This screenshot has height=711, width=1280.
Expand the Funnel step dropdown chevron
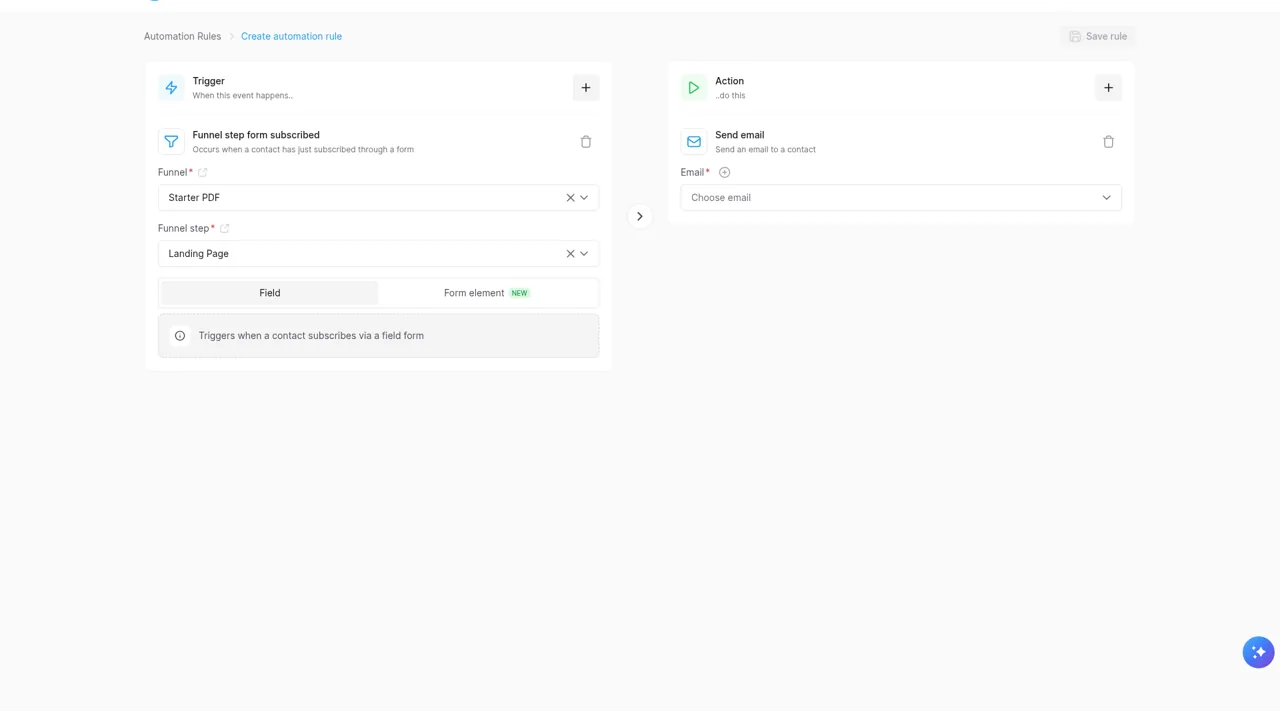tap(584, 254)
